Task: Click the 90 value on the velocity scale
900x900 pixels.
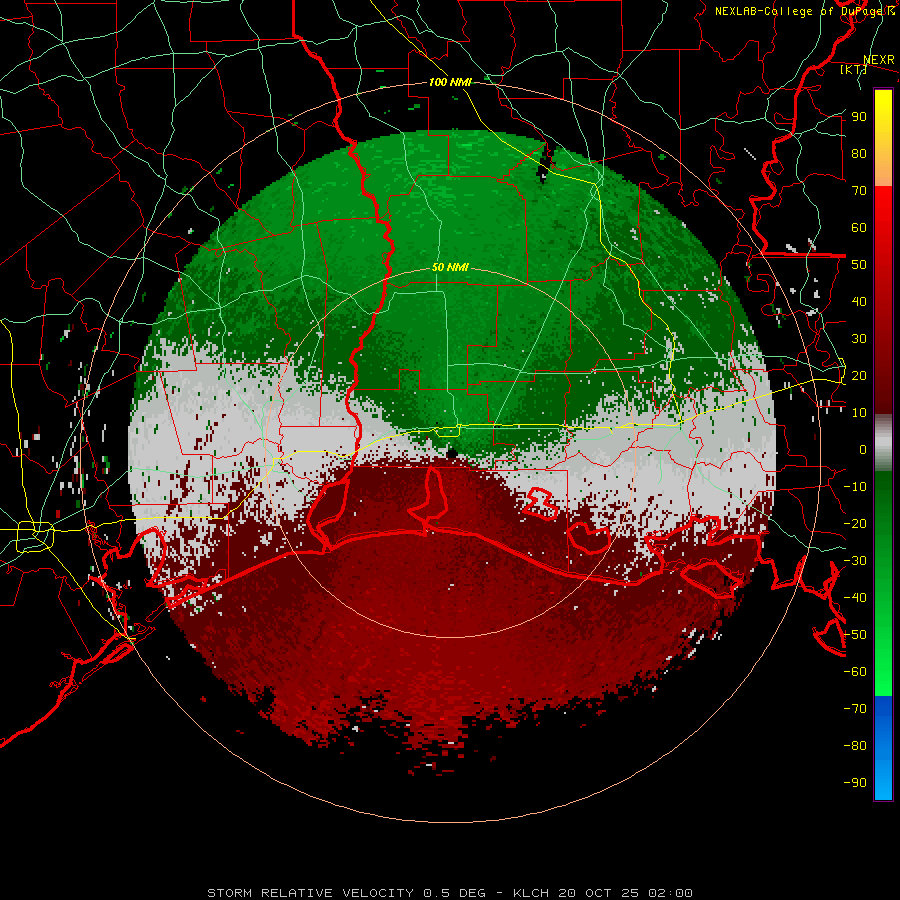Action: [x=859, y=117]
